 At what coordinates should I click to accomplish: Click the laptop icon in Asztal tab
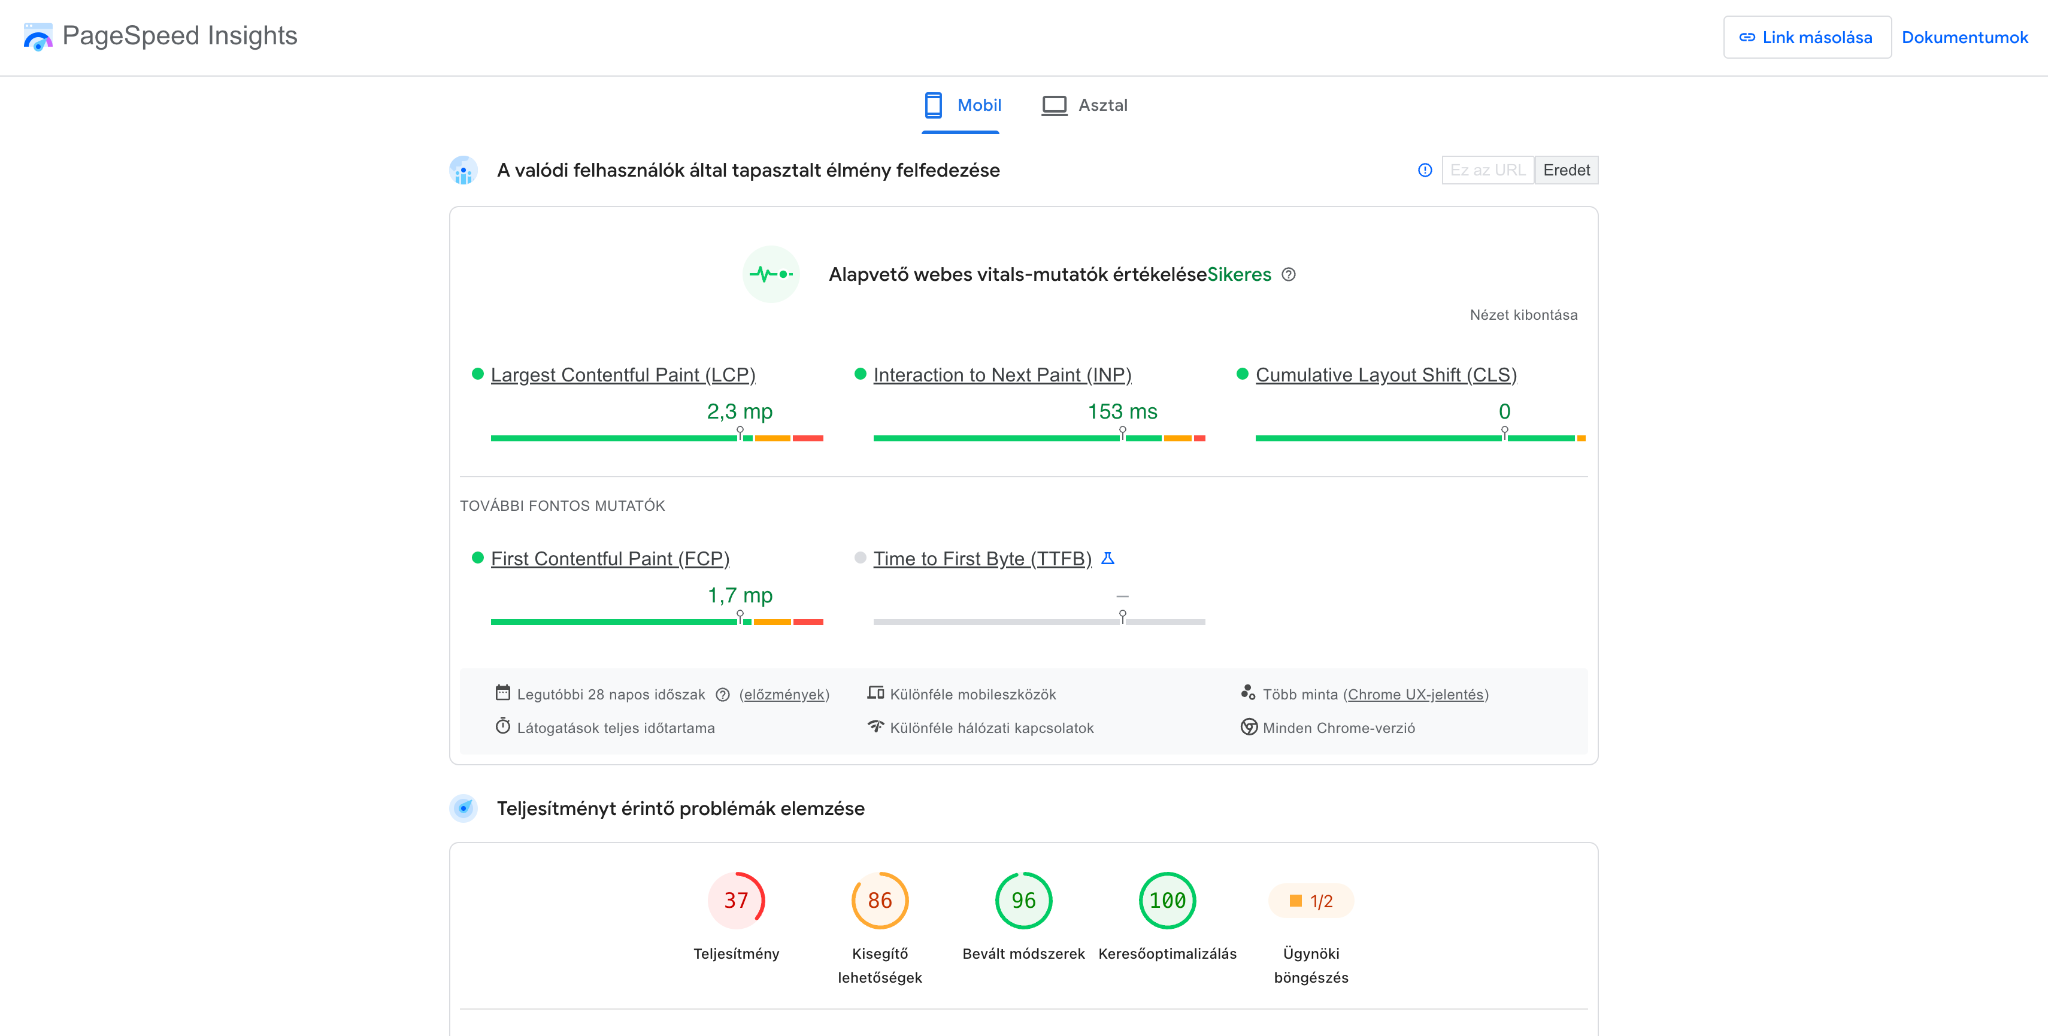click(x=1054, y=105)
